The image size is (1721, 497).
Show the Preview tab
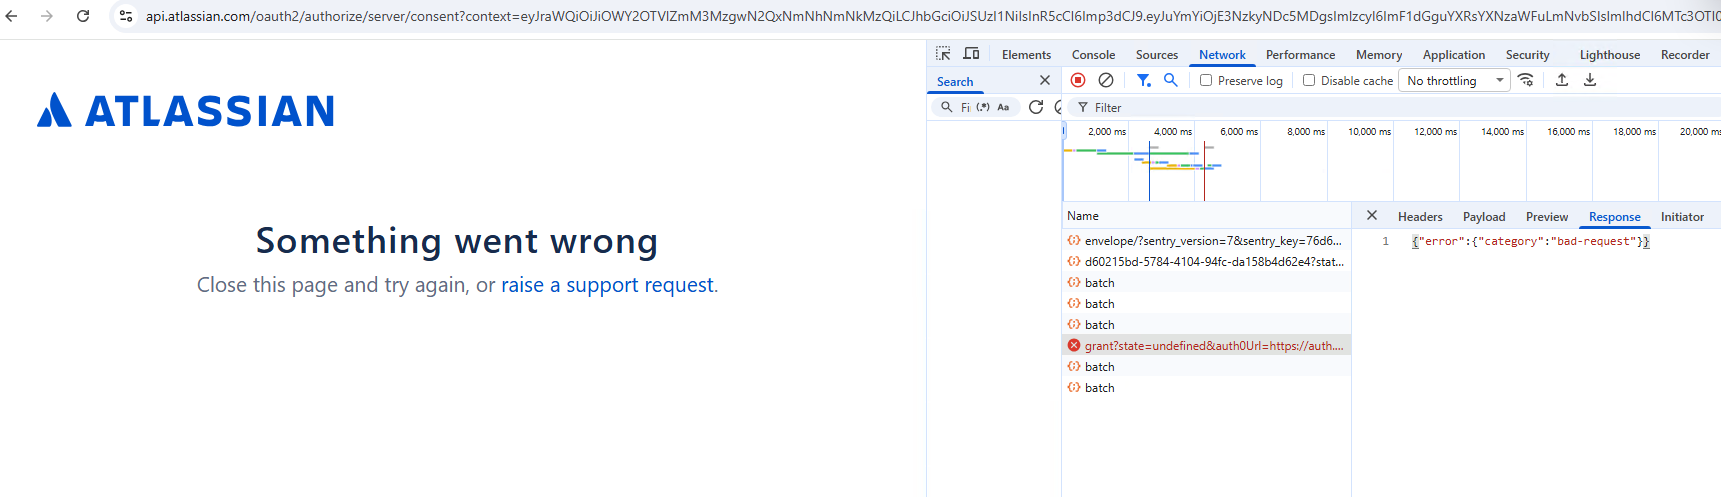pyautogui.click(x=1547, y=217)
